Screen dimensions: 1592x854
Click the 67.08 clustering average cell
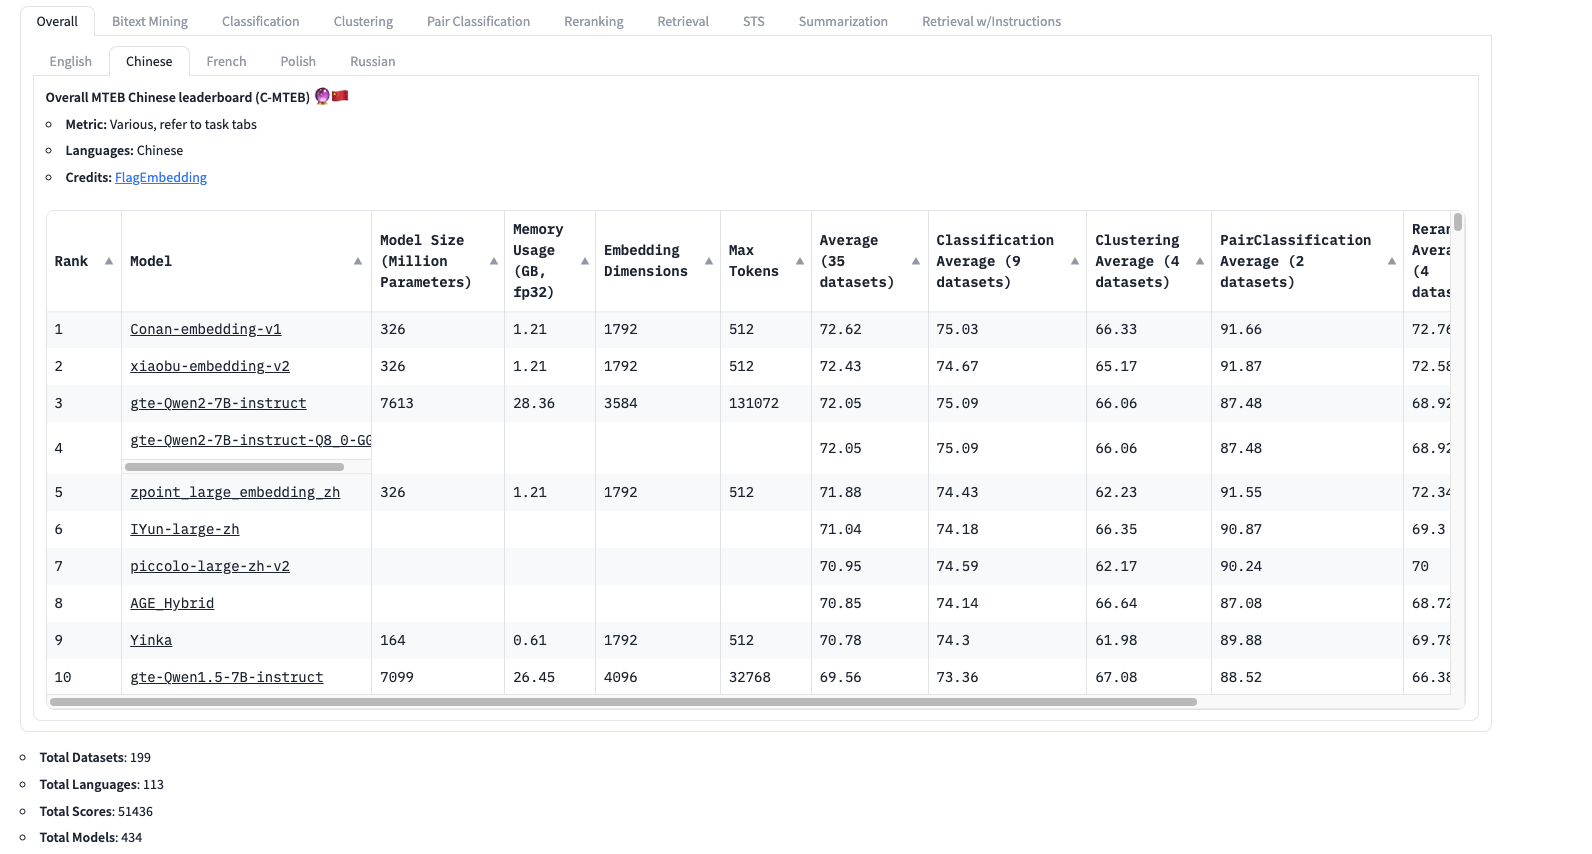(x=1148, y=677)
